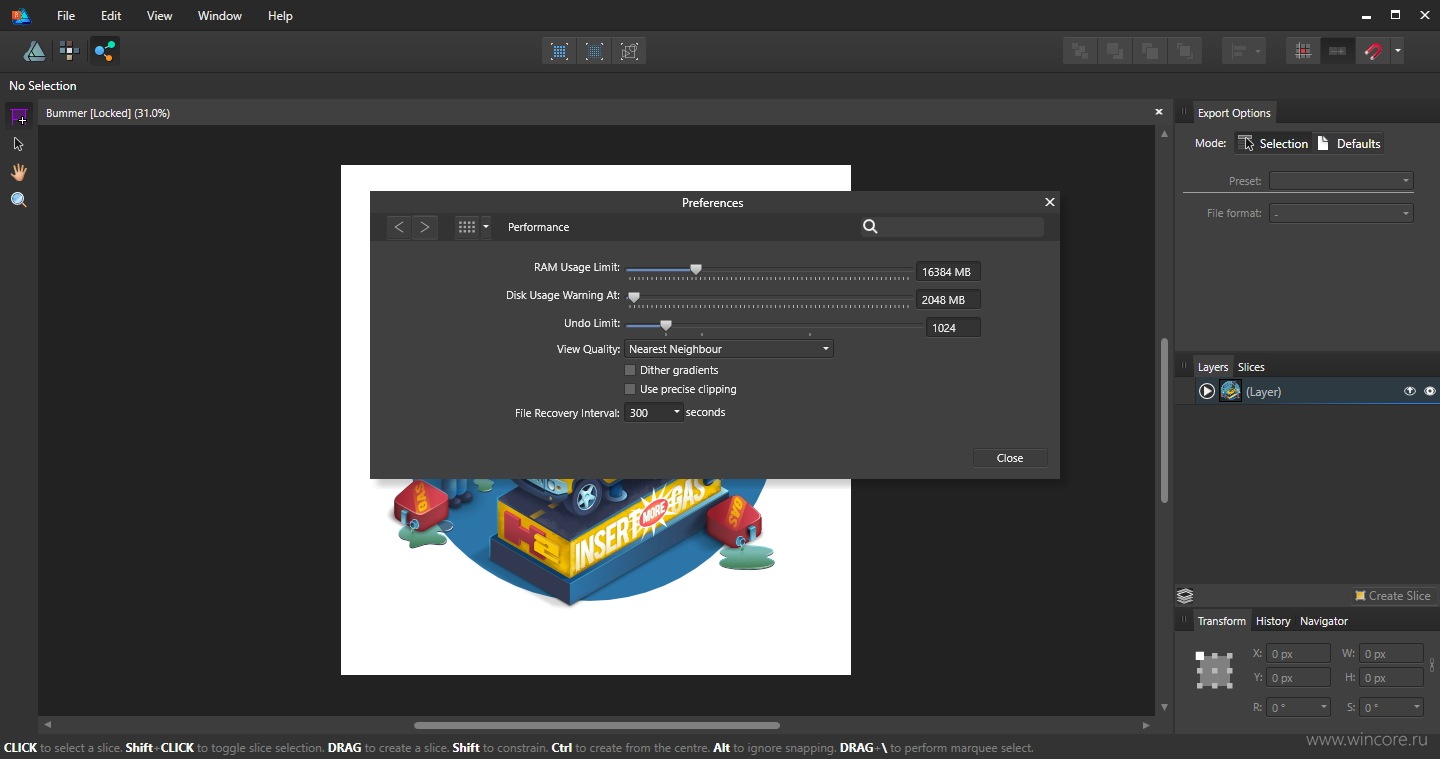
Task: Open the View menu
Action: 159,16
